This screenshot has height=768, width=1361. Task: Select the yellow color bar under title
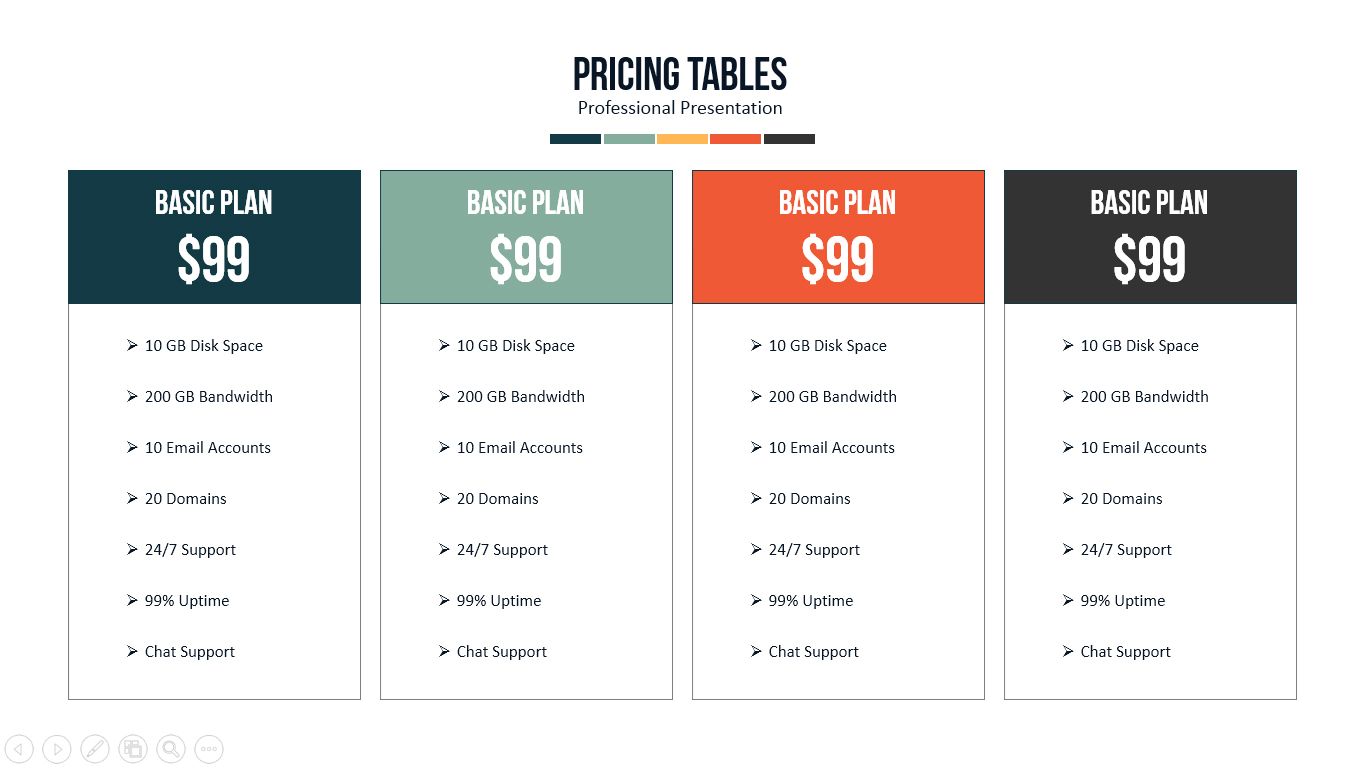tap(682, 139)
